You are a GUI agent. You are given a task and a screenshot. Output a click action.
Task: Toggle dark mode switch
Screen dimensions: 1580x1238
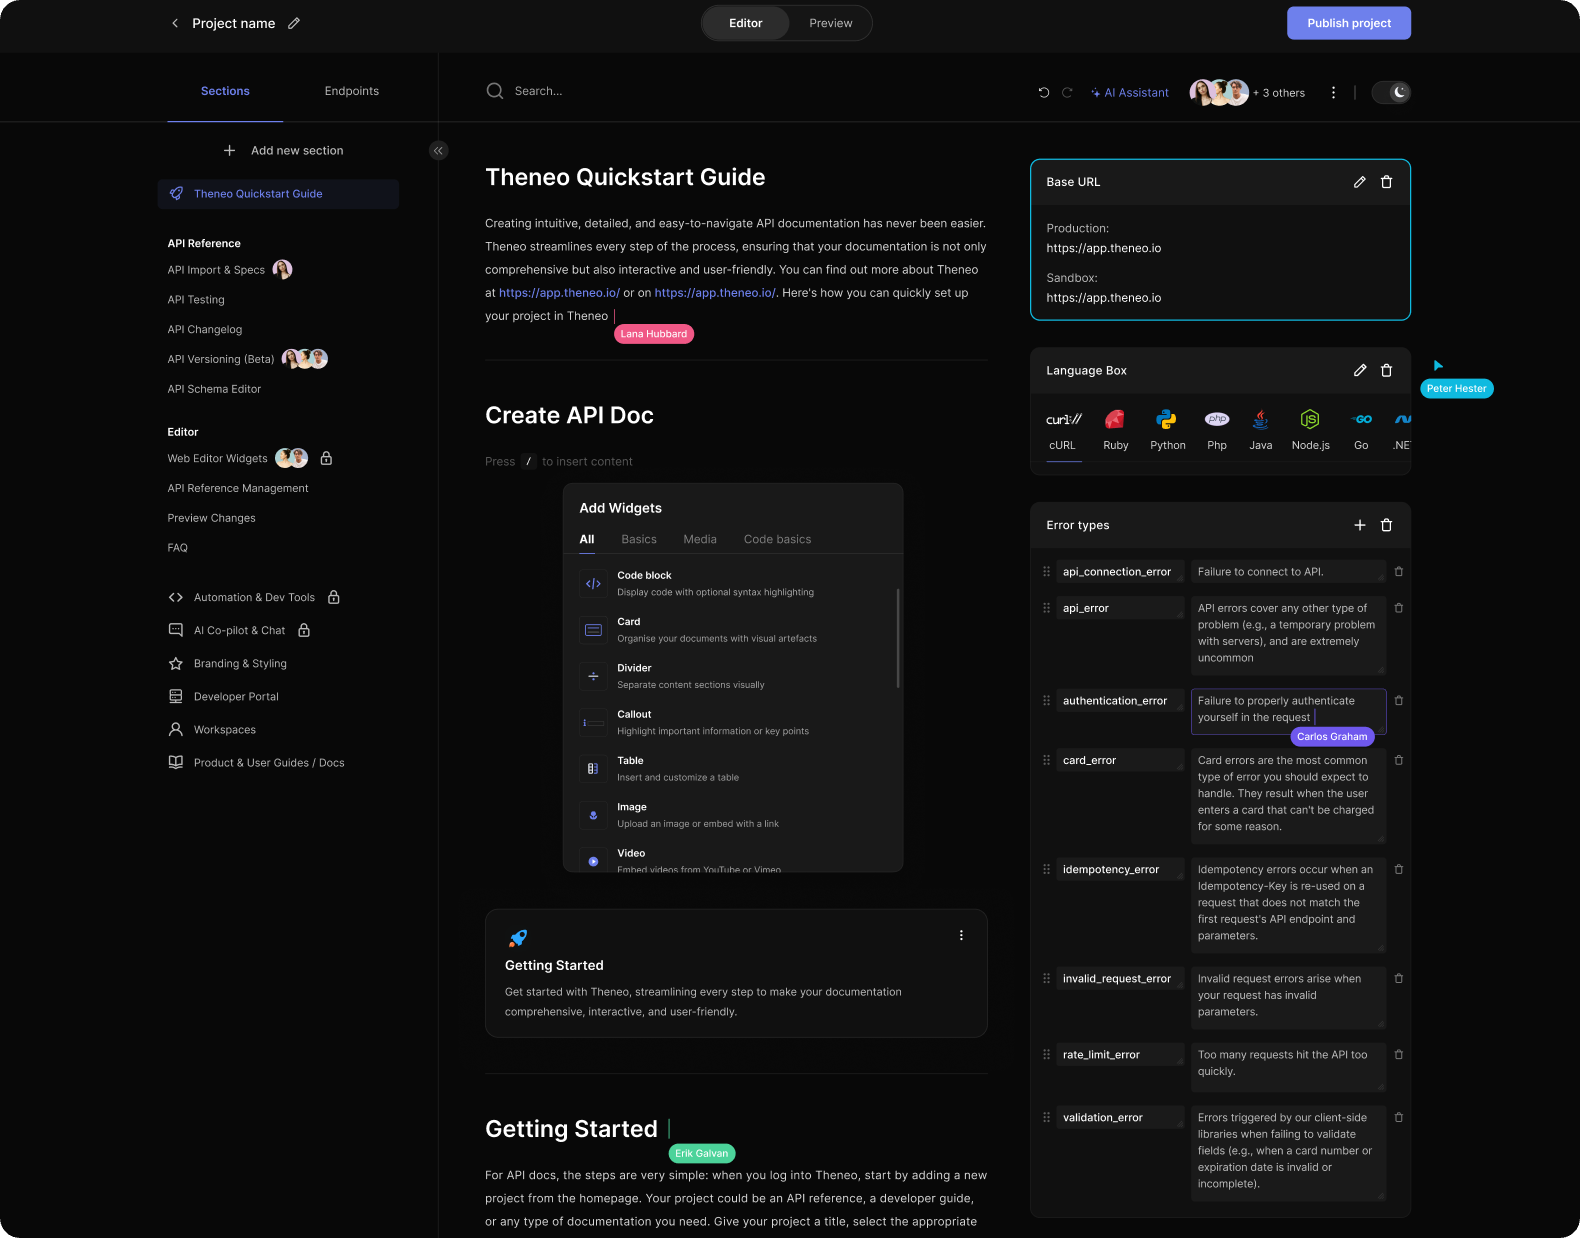pyautogui.click(x=1390, y=92)
